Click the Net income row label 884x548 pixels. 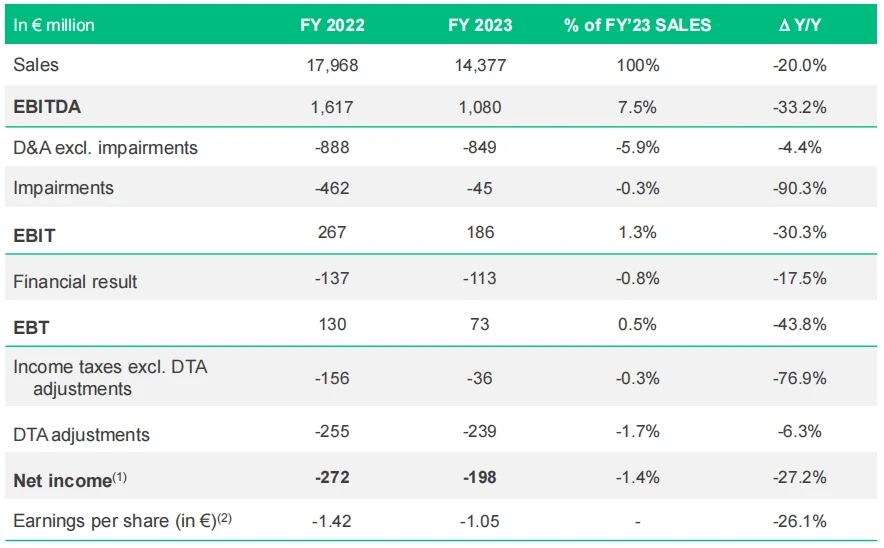(x=70, y=480)
